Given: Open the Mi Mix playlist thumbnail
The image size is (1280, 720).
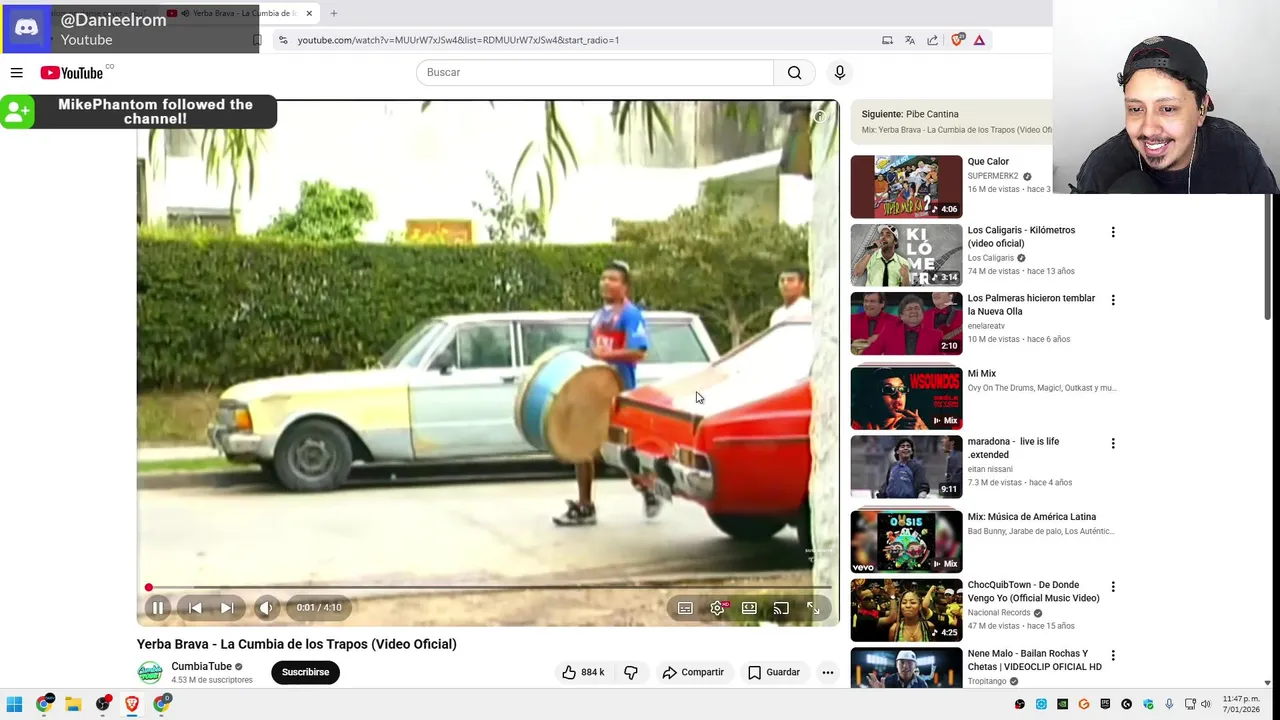Looking at the screenshot, I should coord(906,398).
